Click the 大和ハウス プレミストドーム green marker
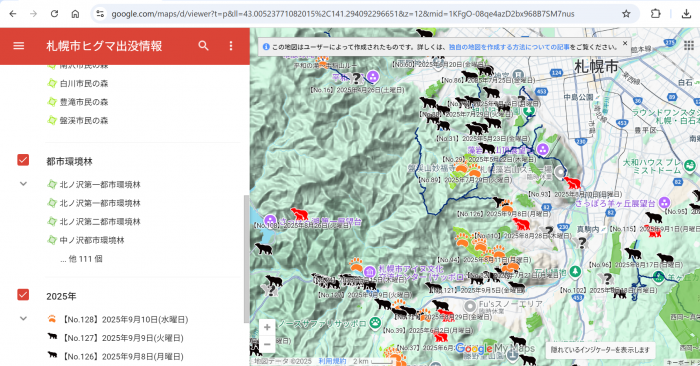Image resolution: width=700 pixels, height=366 pixels. [x=690, y=166]
